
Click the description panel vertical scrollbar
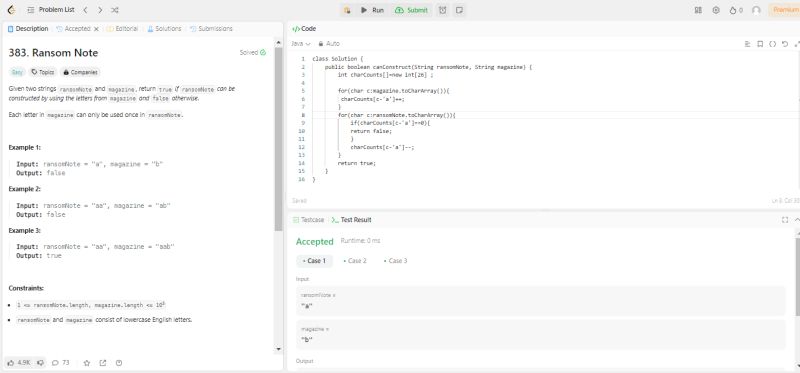click(279, 138)
